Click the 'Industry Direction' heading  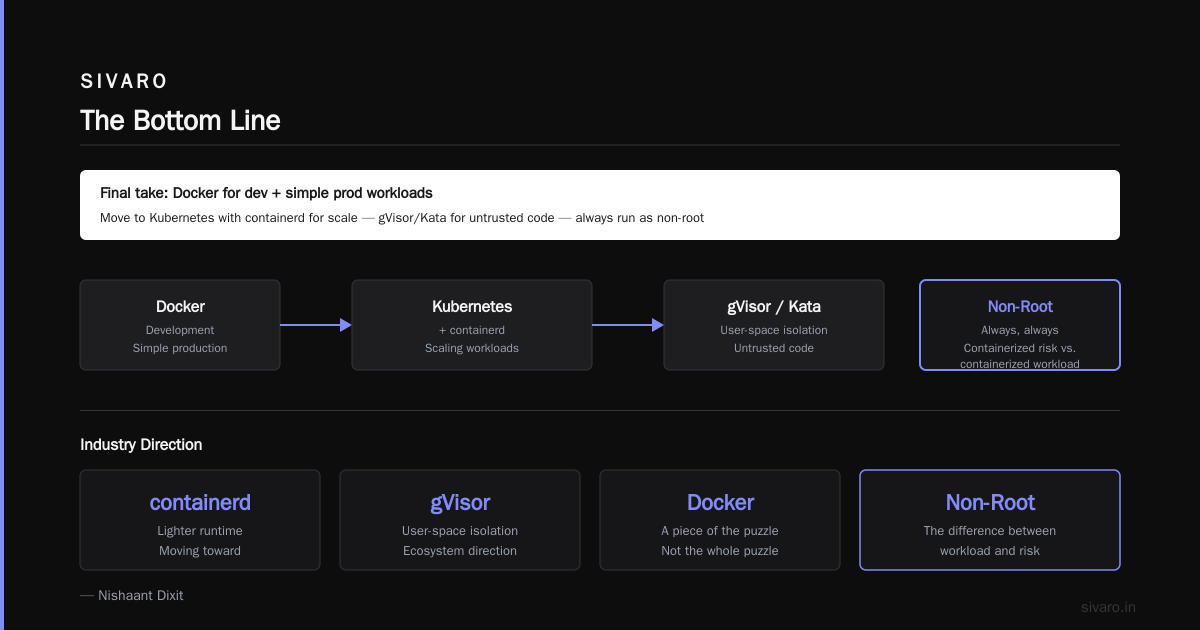[x=141, y=445]
